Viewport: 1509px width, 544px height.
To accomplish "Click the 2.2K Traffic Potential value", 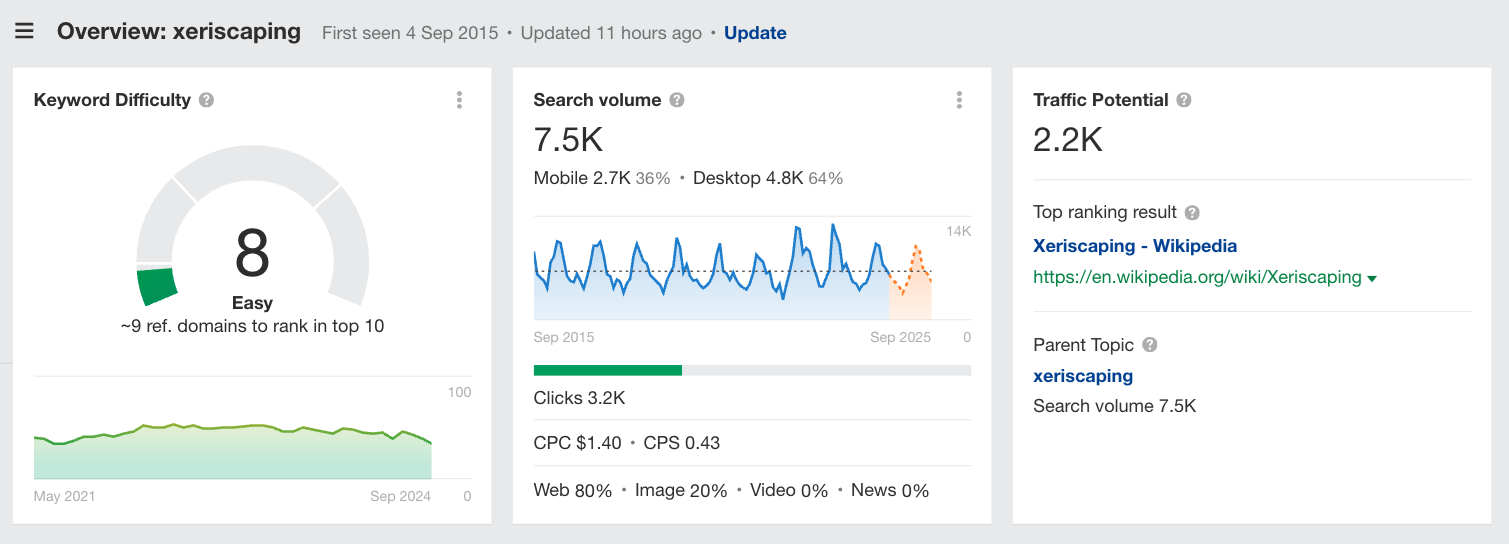I will 1067,140.
